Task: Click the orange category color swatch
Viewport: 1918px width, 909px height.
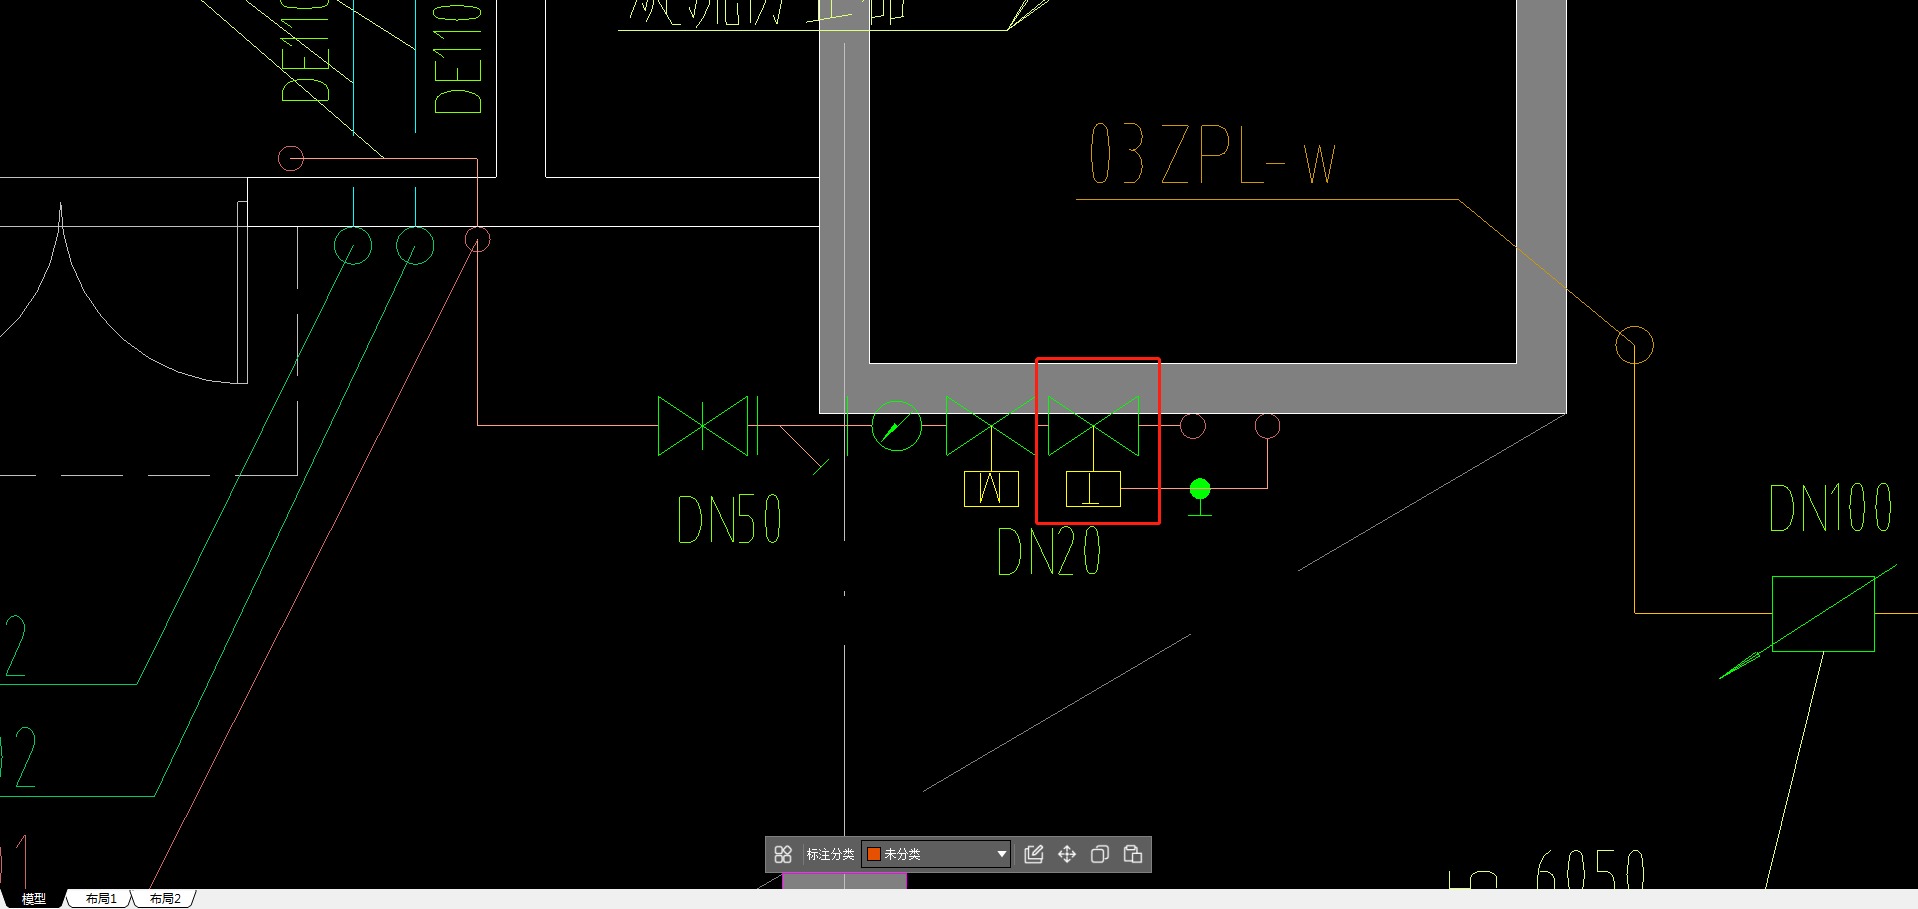Action: click(873, 854)
